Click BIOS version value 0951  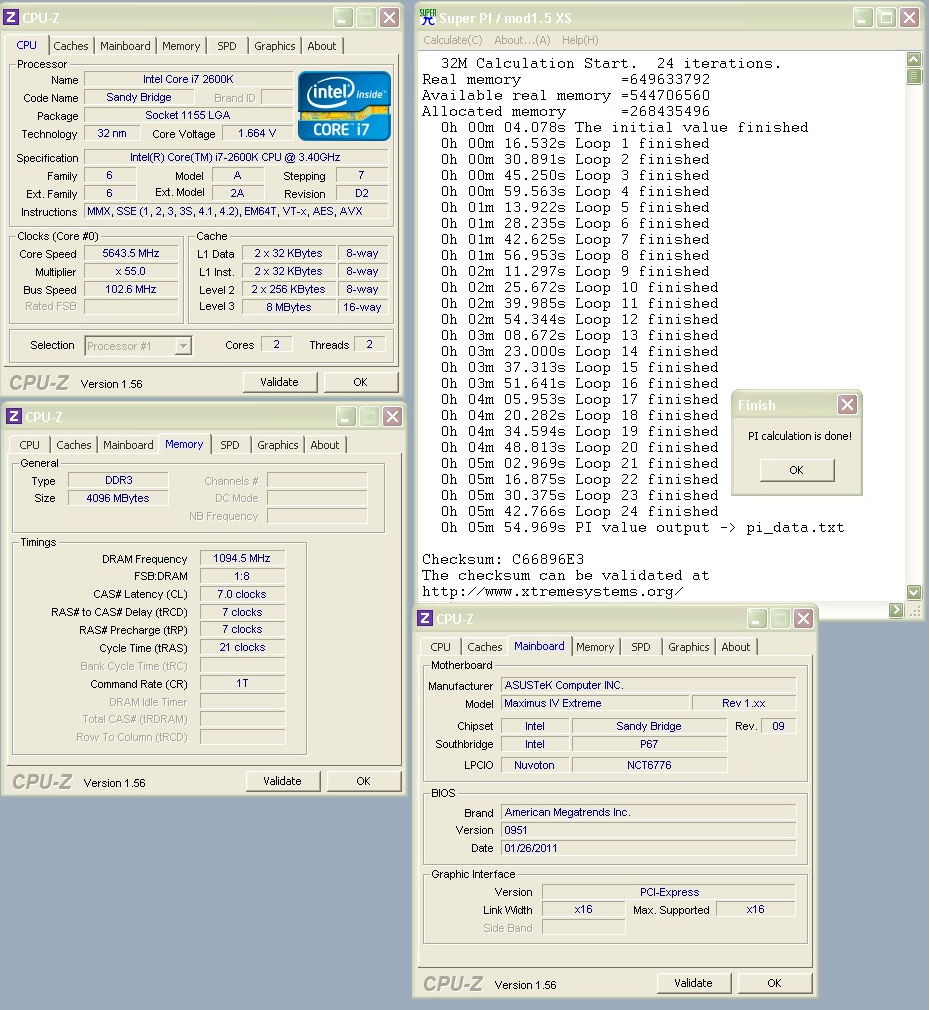[x=649, y=830]
